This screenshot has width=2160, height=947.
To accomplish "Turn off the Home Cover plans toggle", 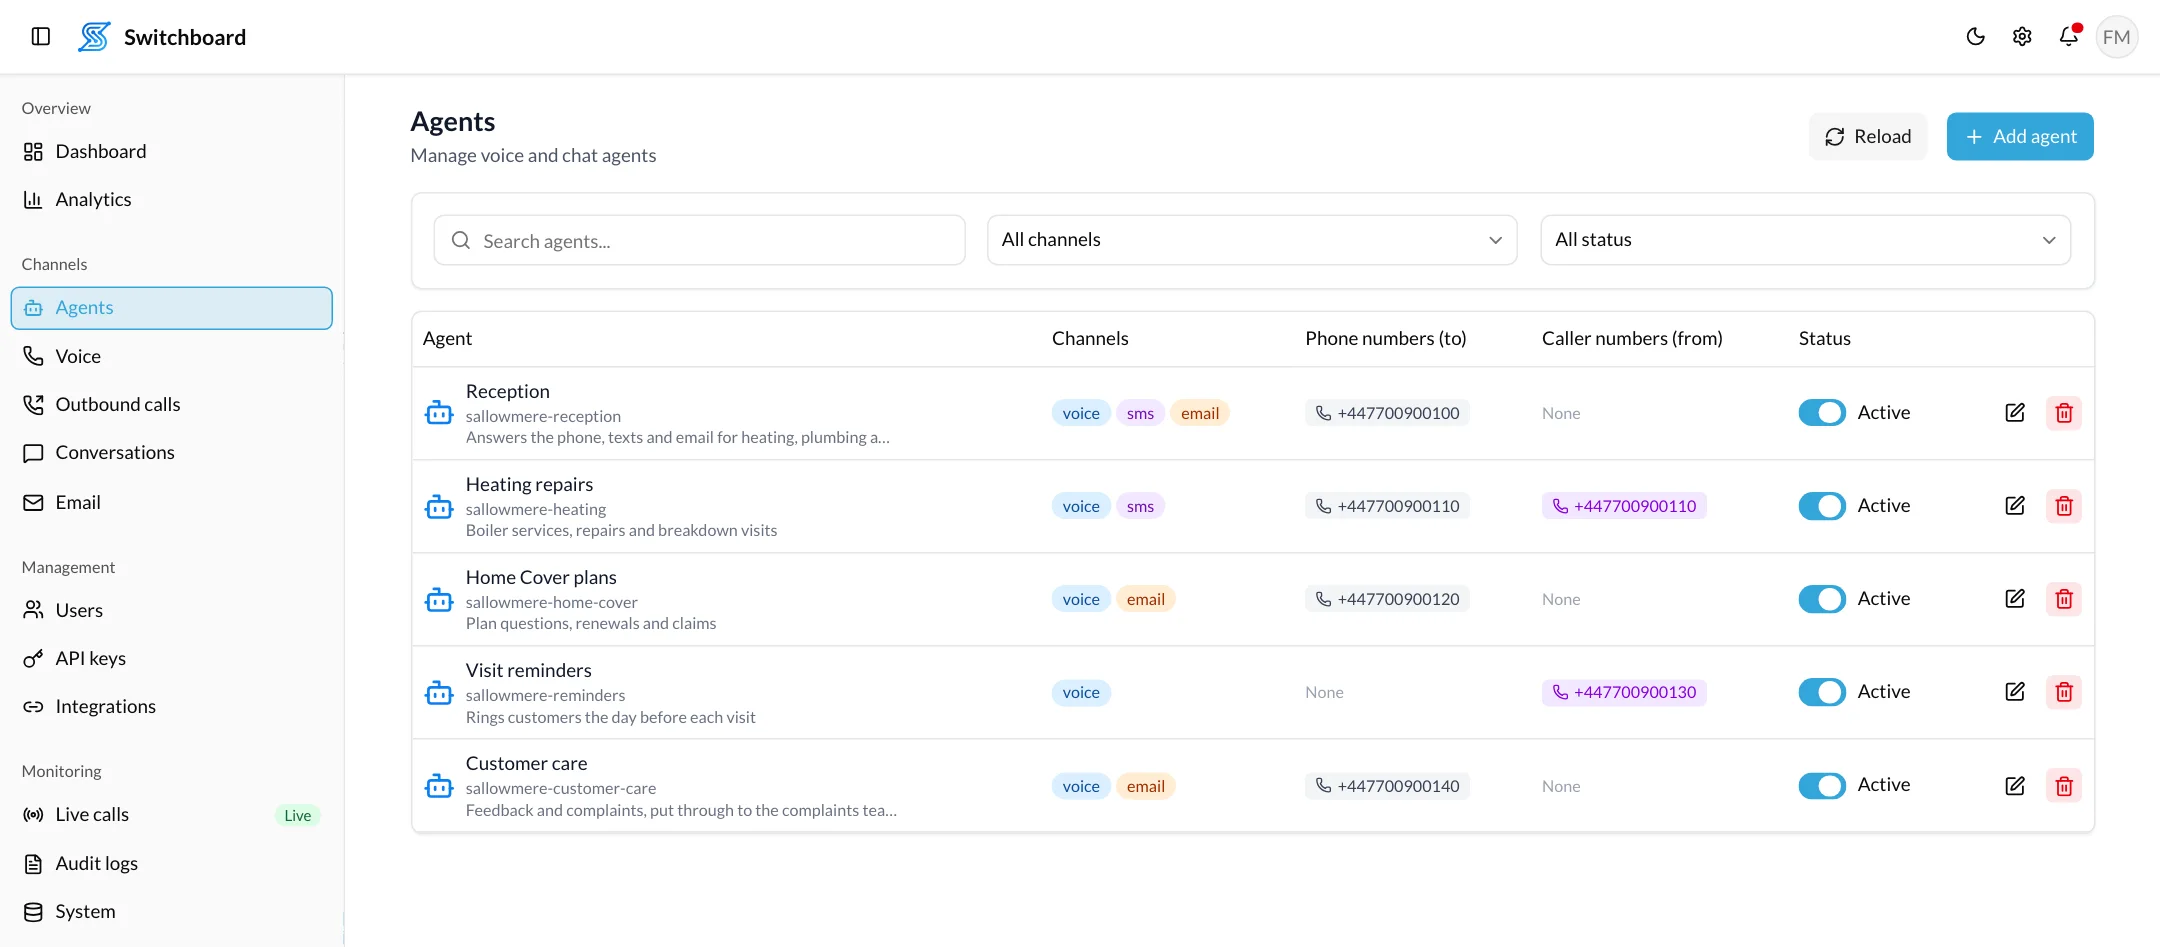I will [1822, 599].
